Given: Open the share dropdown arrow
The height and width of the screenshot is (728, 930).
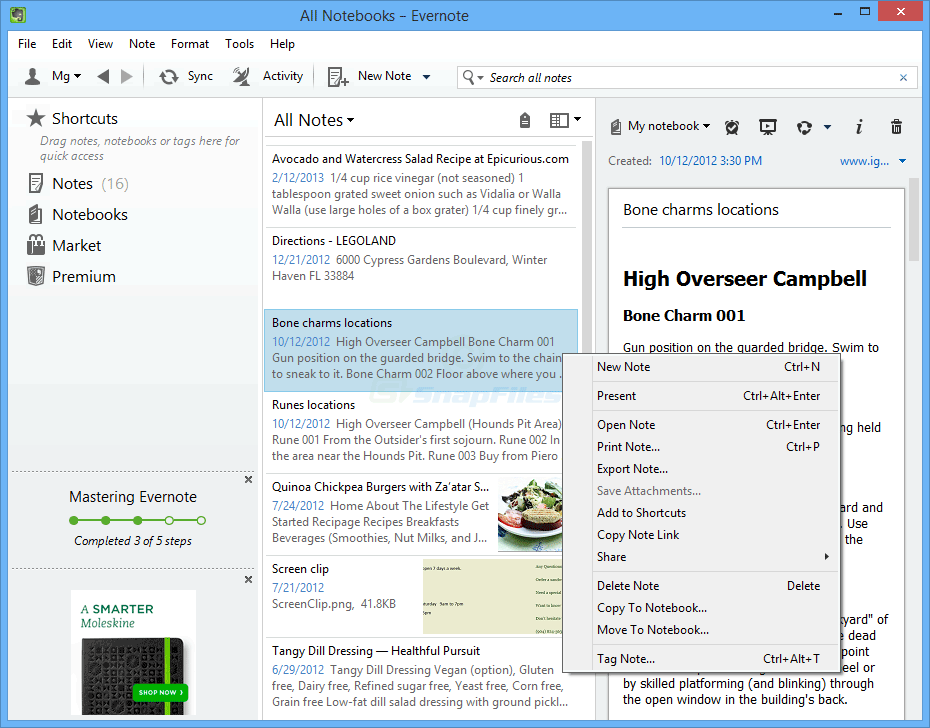Looking at the screenshot, I should point(827,127).
